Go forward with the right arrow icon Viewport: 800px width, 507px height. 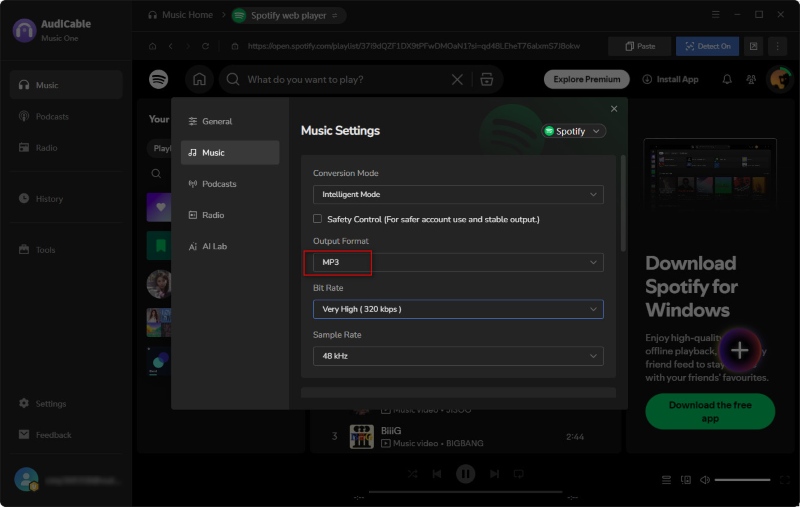click(188, 46)
